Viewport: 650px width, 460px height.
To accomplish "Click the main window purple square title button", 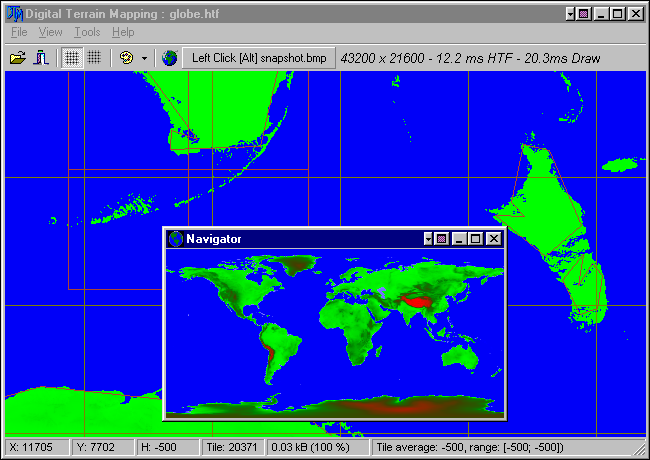I will point(582,14).
